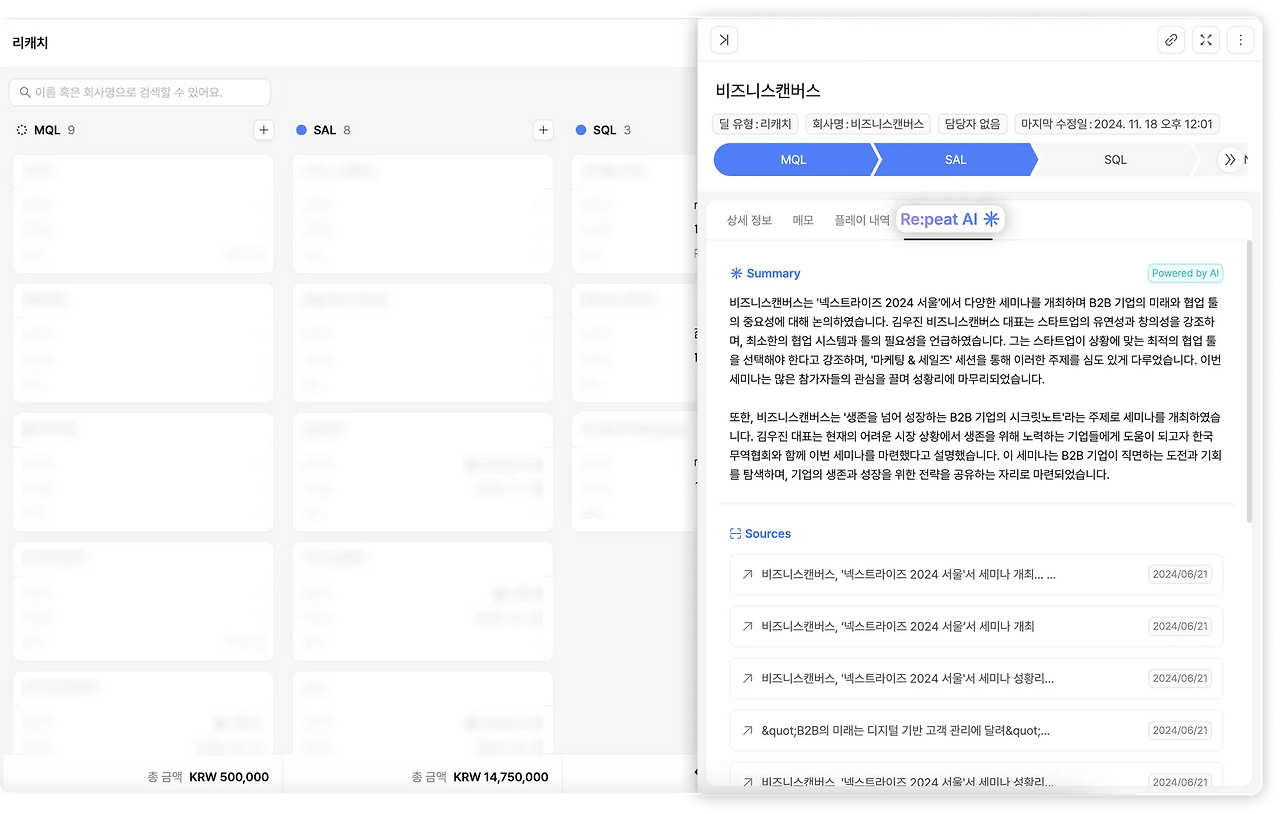Click the search magnifier icon
Viewport: 1280px width, 814px height.
point(23,92)
